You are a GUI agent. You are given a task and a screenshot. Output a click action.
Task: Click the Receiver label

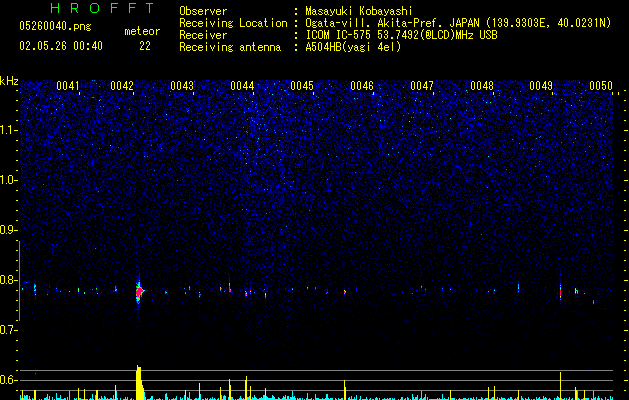pyautogui.click(x=203, y=35)
